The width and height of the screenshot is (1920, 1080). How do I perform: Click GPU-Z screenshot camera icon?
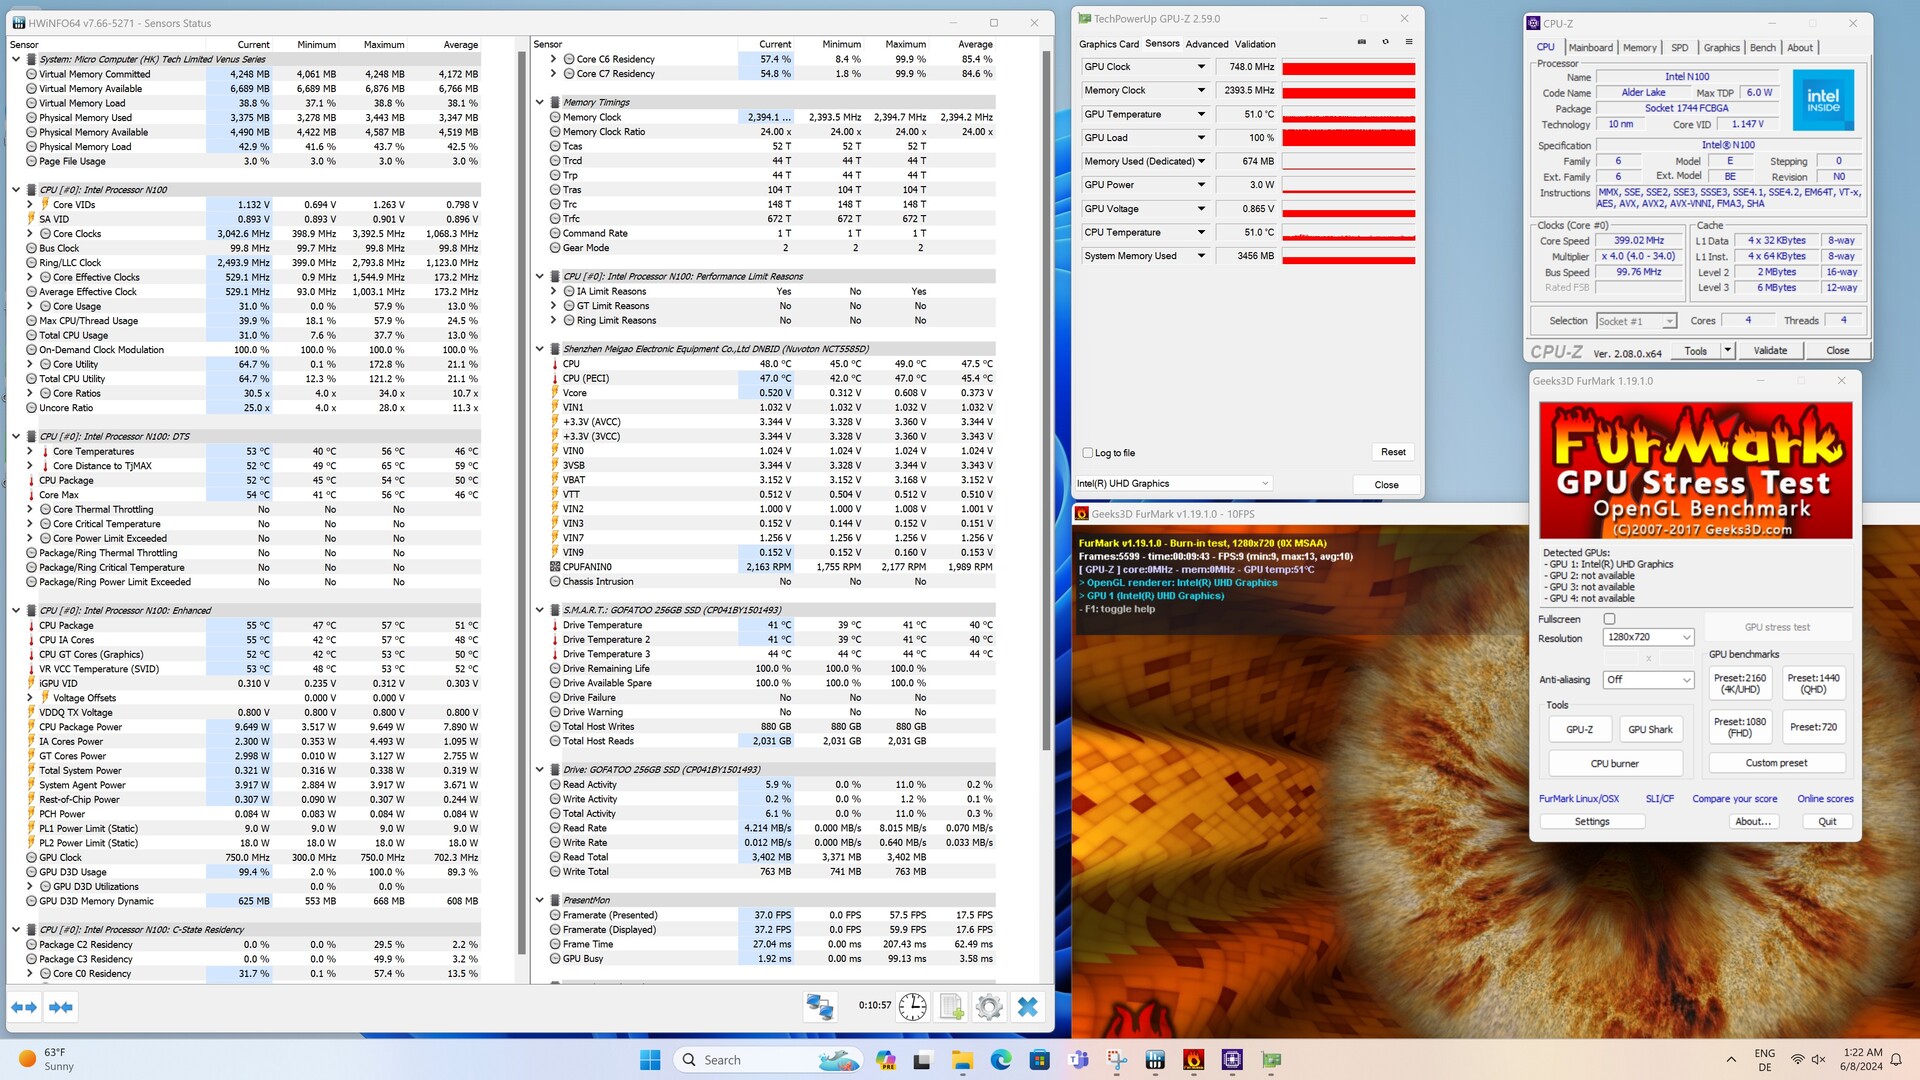click(x=1361, y=42)
